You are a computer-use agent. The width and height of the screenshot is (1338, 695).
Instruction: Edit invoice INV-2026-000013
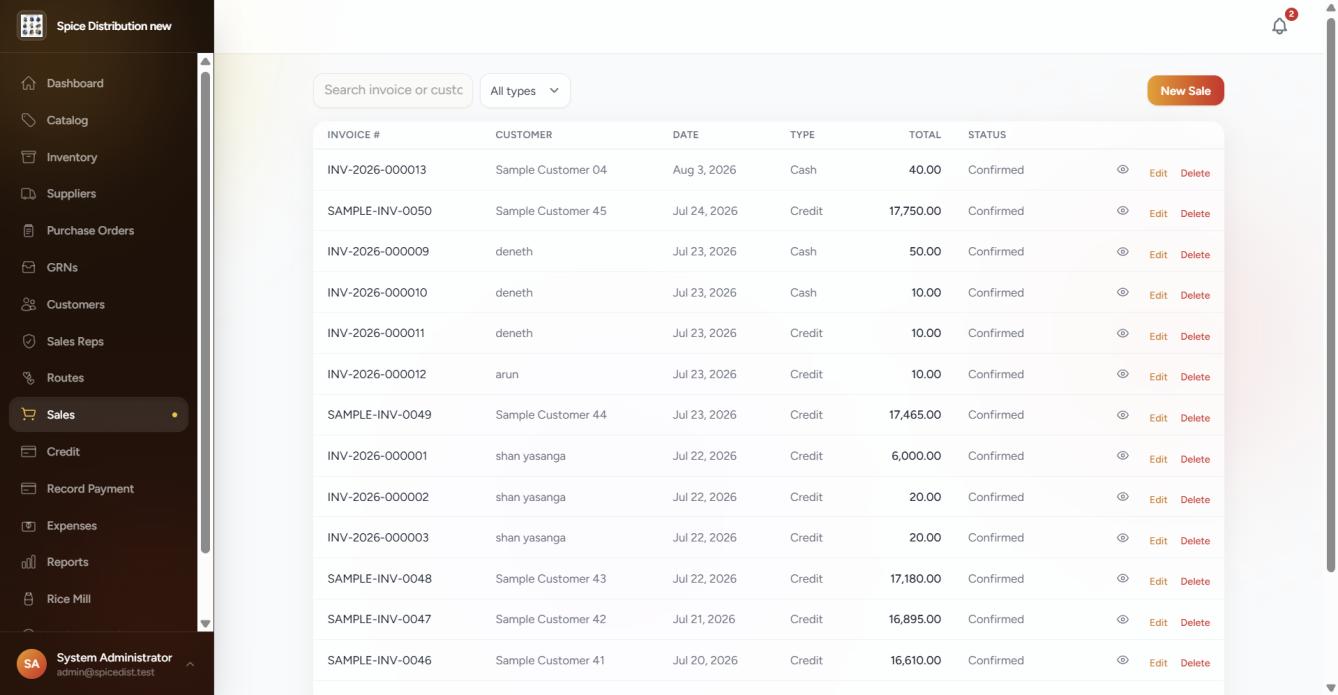point(1158,173)
